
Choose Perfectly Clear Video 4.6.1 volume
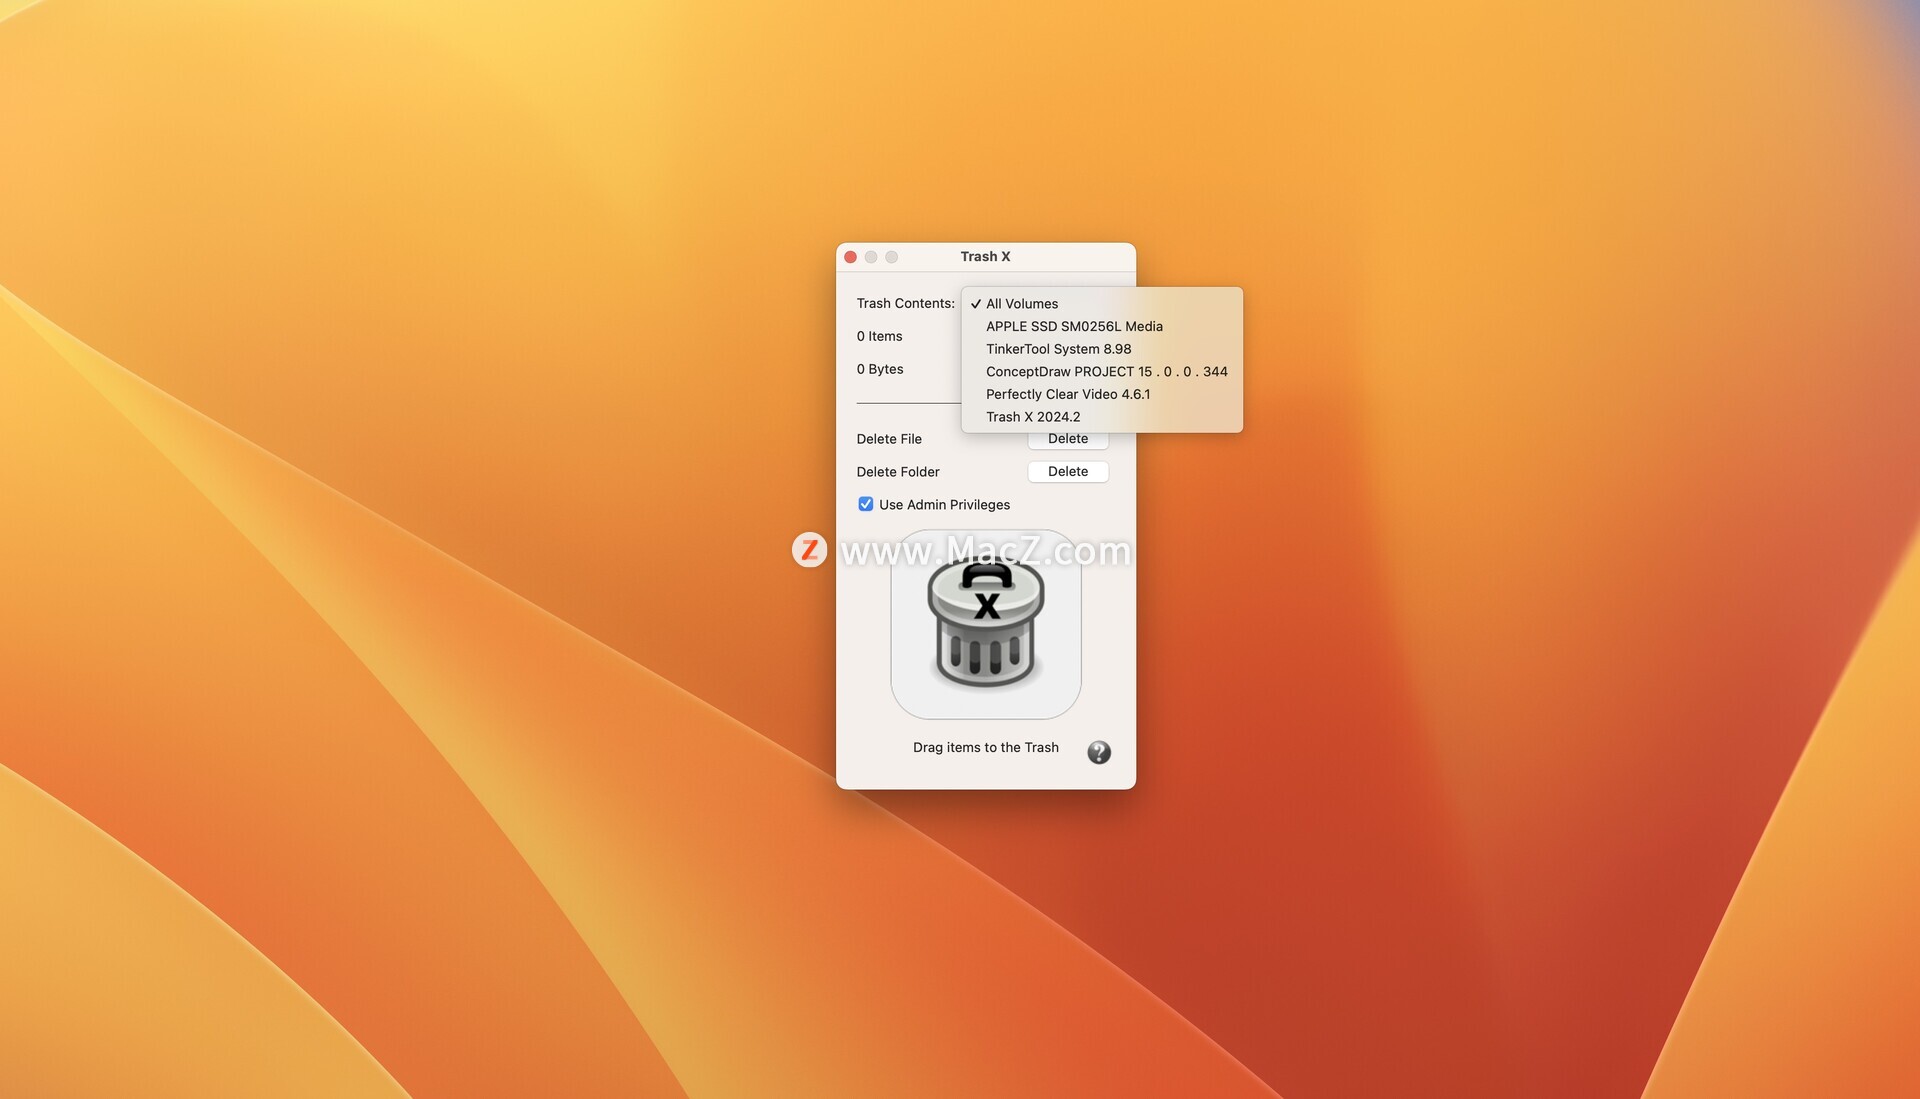[x=1101, y=394]
